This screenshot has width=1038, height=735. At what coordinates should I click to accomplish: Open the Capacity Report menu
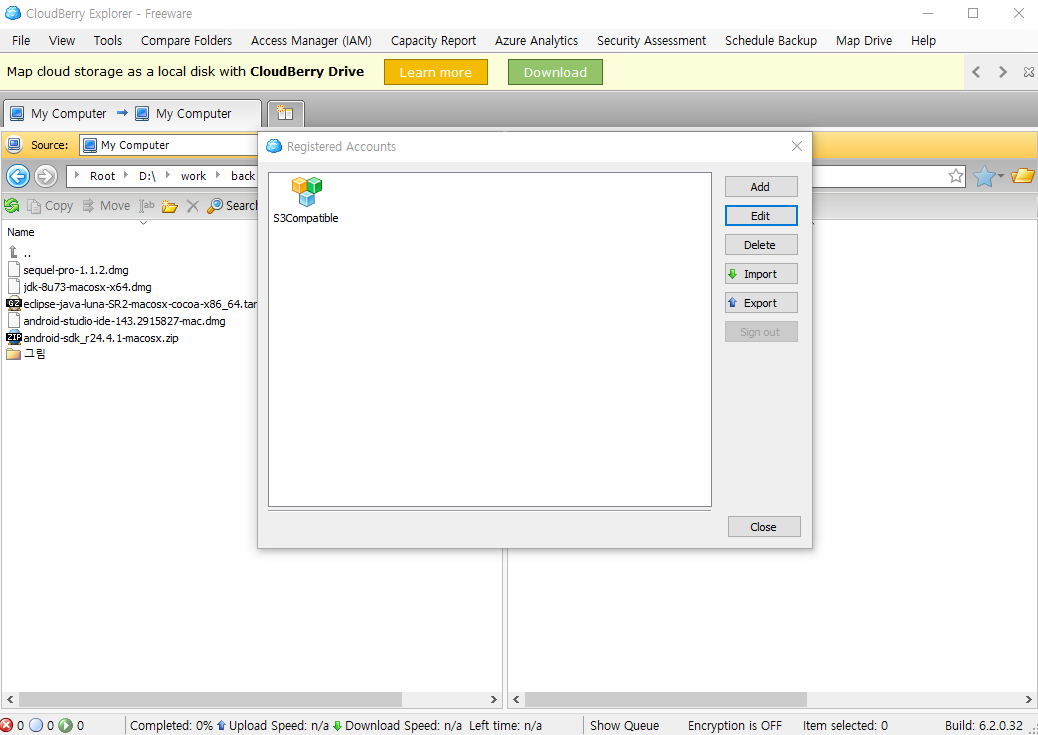point(434,40)
